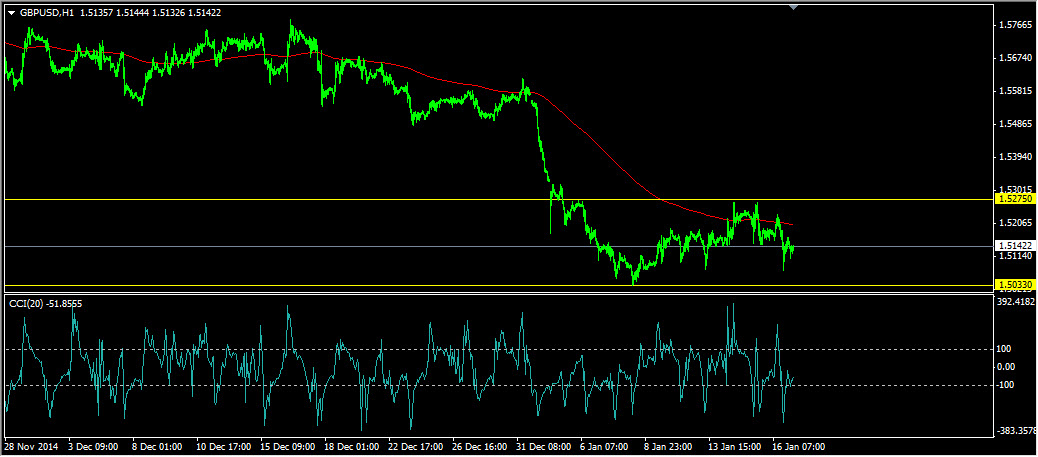Viewport: 1038px width, 457px height.
Task: Click the 31 Dec 08:00 time label
Action: point(544,447)
